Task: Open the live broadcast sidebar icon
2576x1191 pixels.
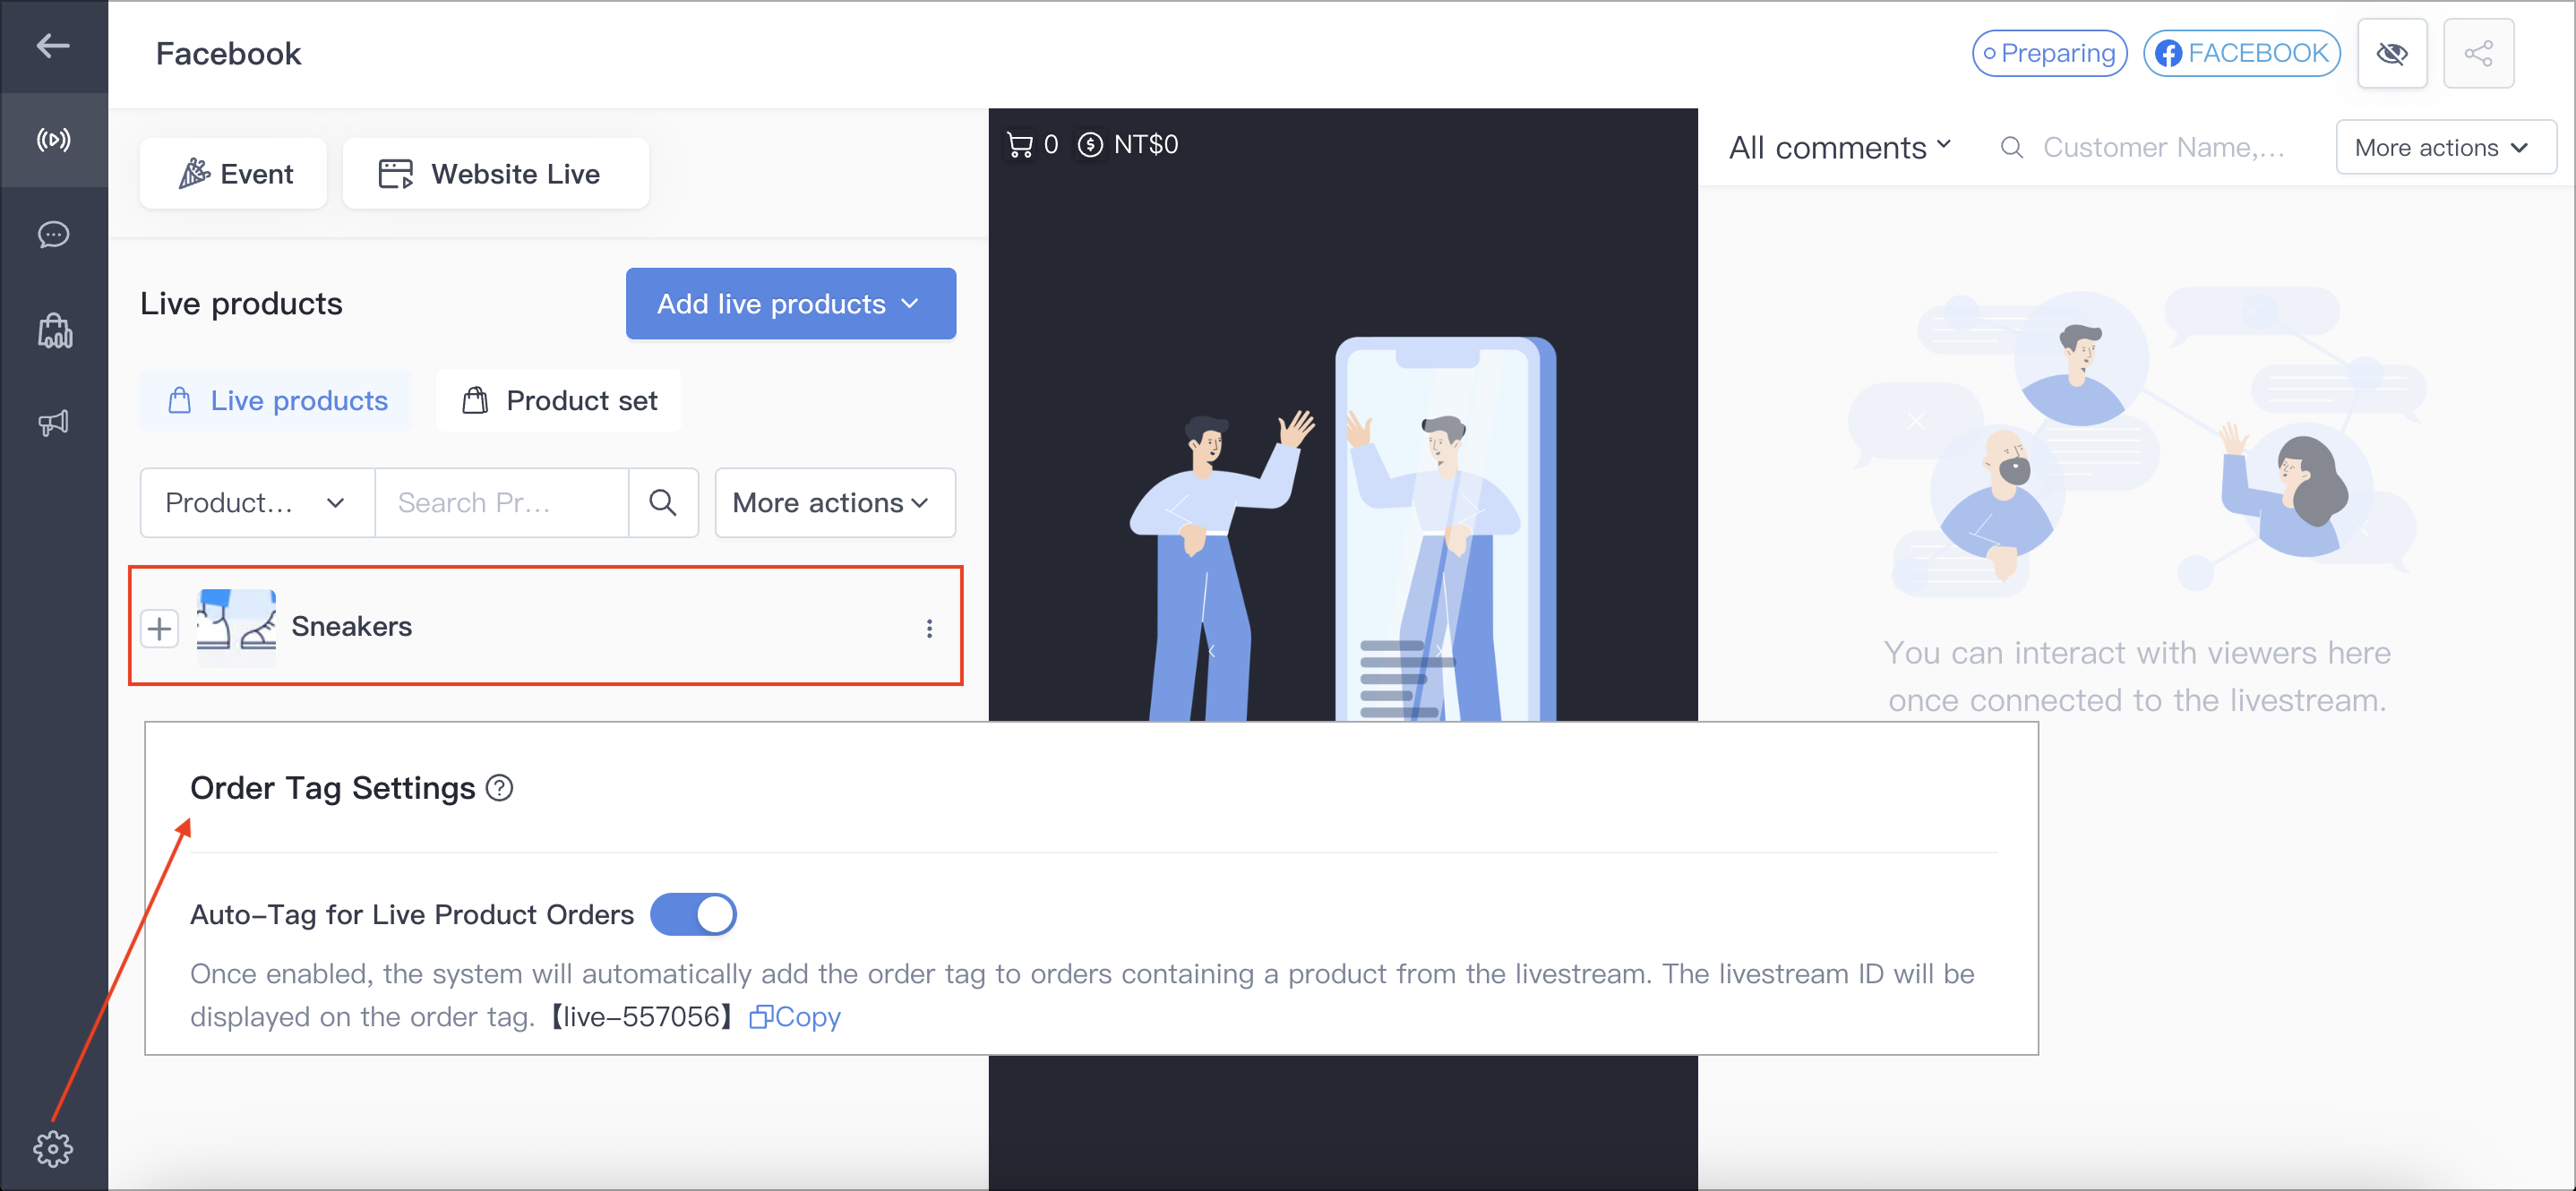Action: [53, 139]
